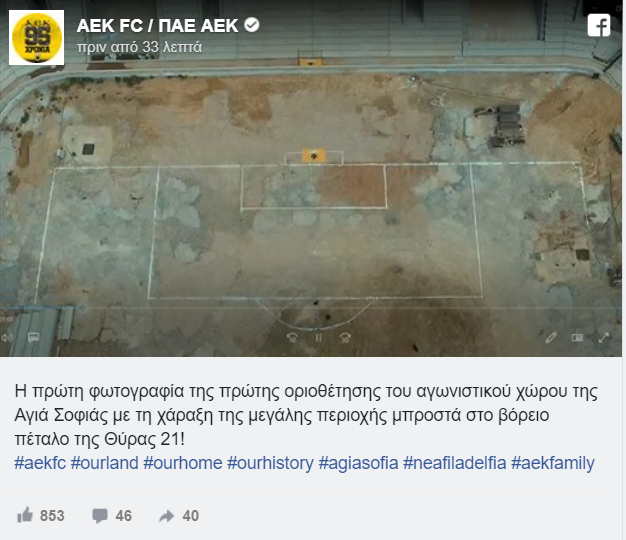Click the verified checkmark badge

pos(252,25)
